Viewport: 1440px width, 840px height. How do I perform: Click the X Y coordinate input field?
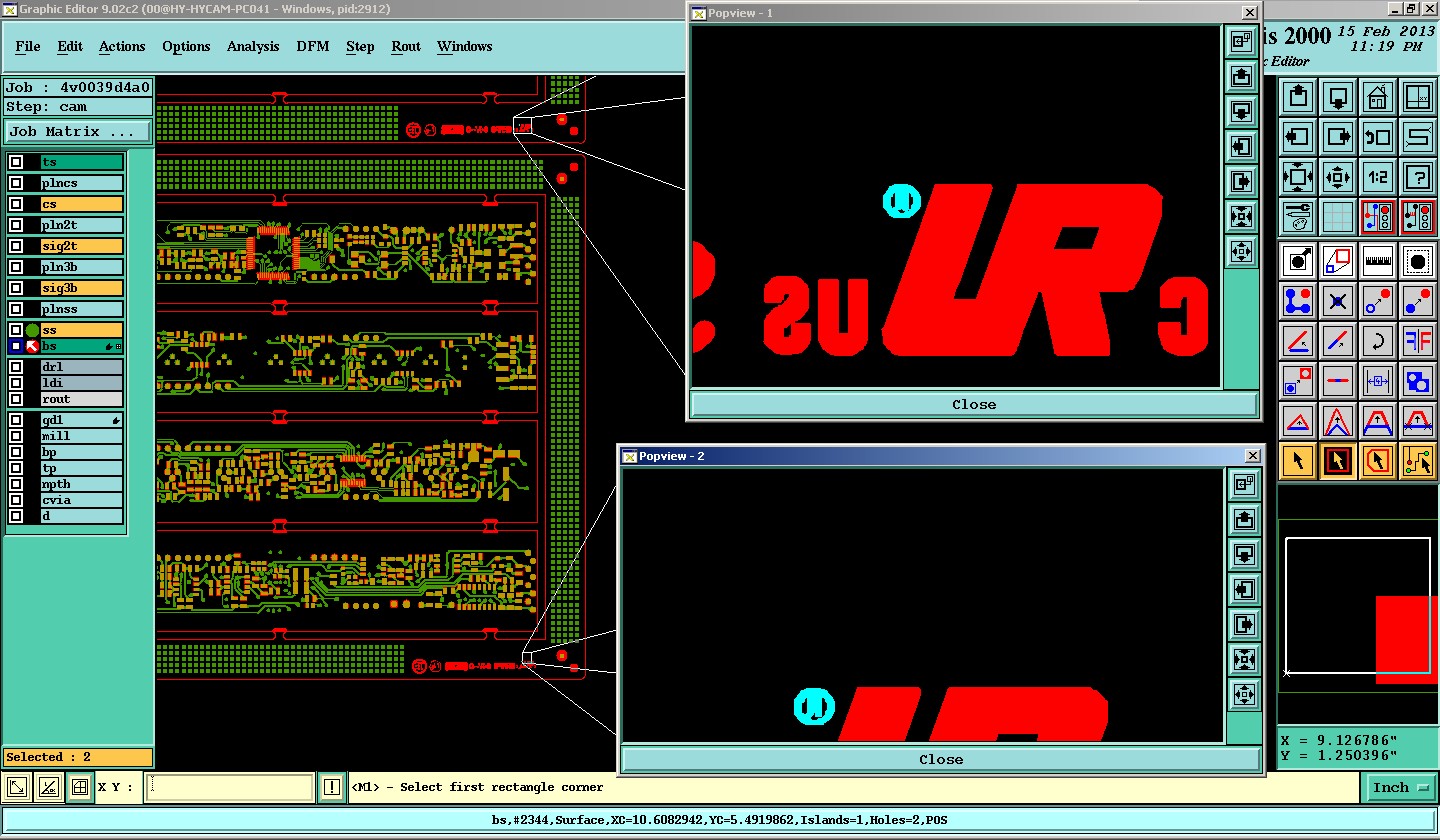(230, 788)
